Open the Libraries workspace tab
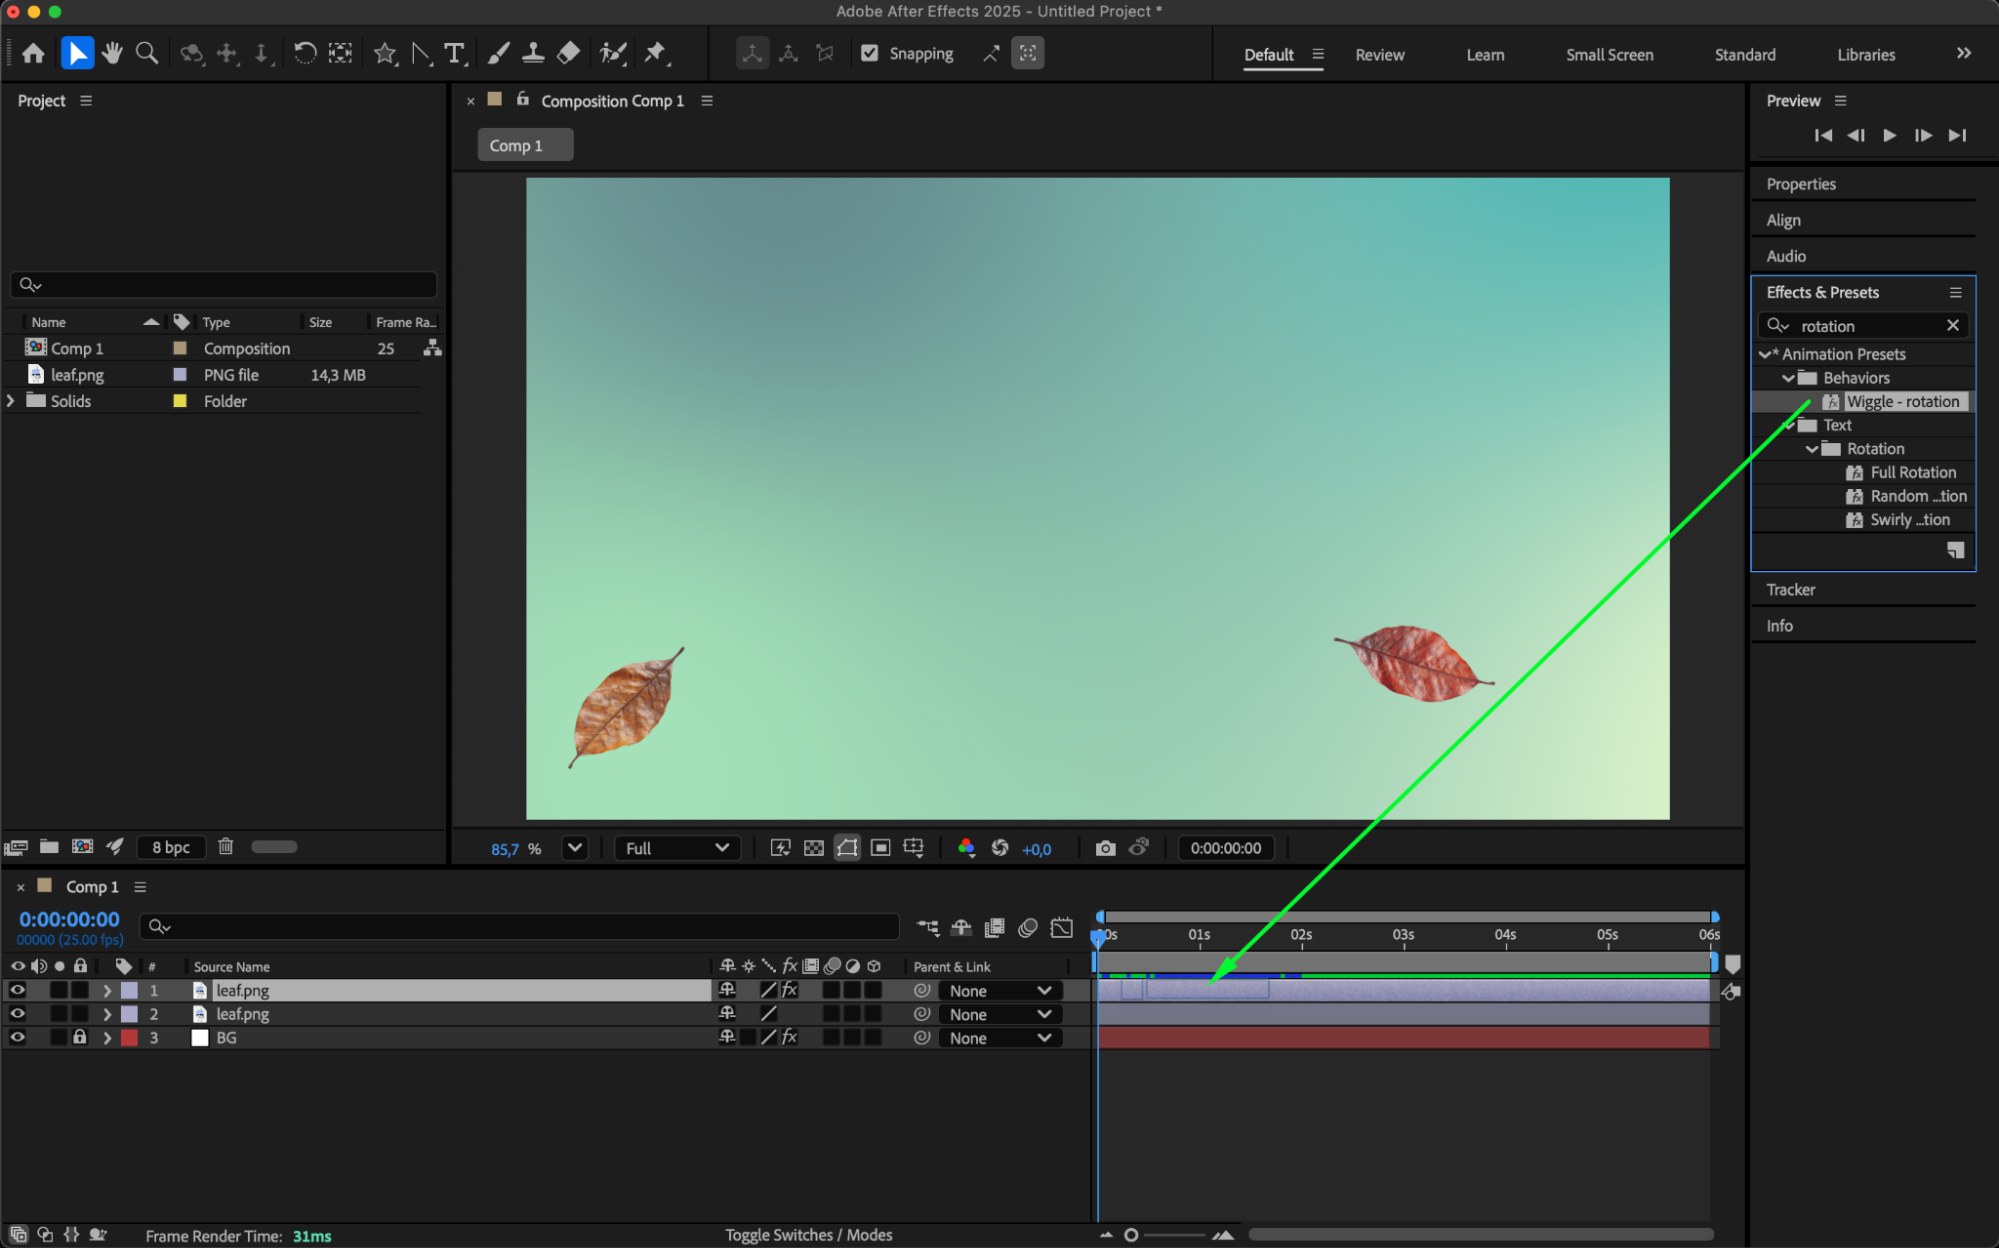Screen dimensions: 1999x1249 [1865, 55]
